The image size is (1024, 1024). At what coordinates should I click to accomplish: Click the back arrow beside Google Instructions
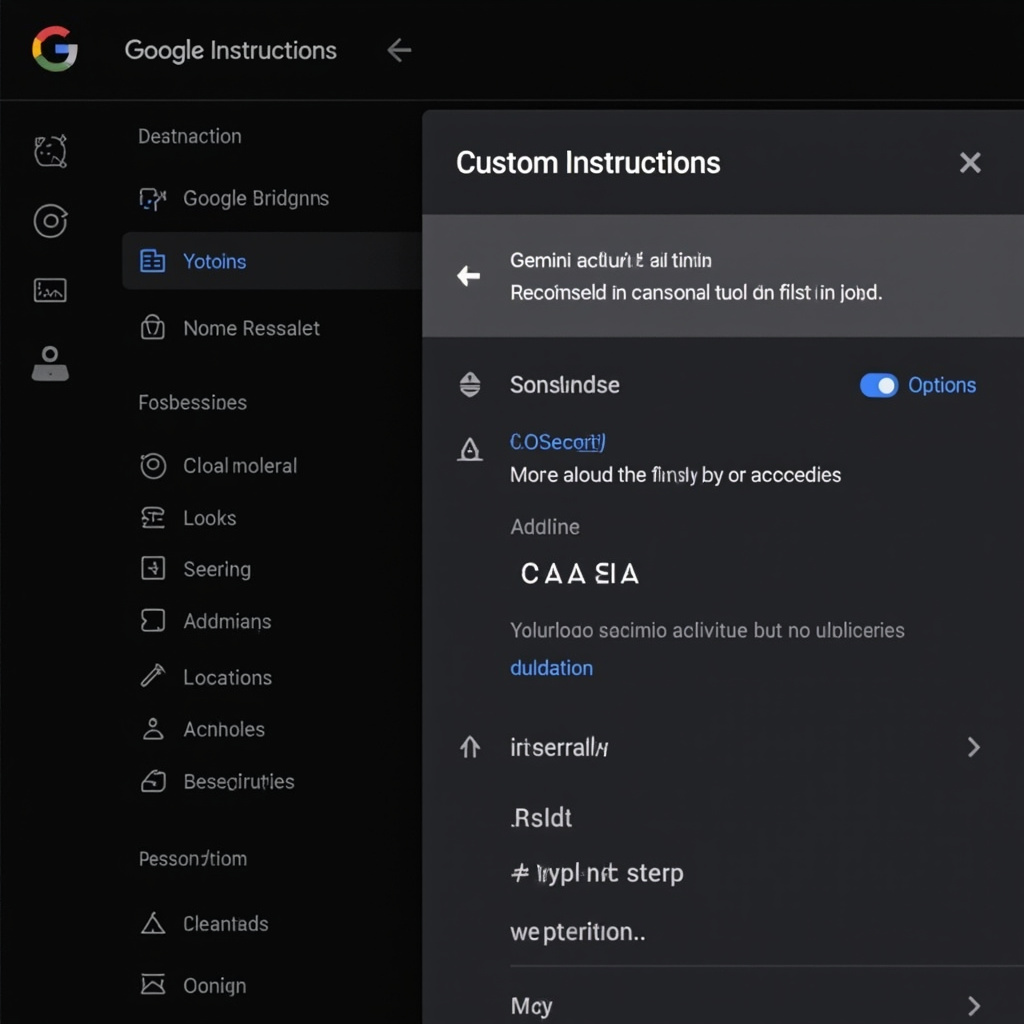tap(399, 50)
